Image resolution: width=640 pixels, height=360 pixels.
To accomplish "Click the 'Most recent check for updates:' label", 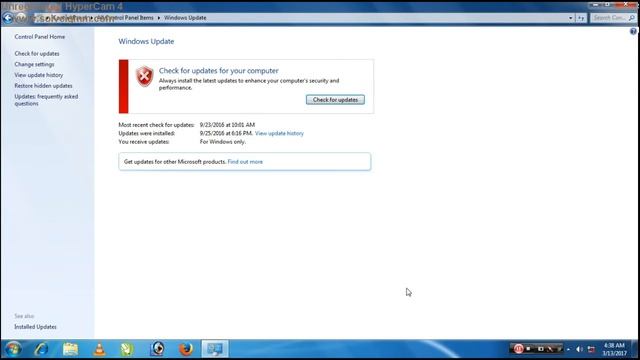I will coord(156,125).
